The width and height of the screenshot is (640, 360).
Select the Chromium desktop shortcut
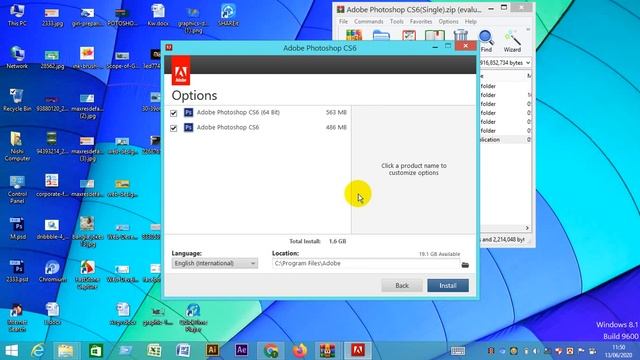coord(52,271)
